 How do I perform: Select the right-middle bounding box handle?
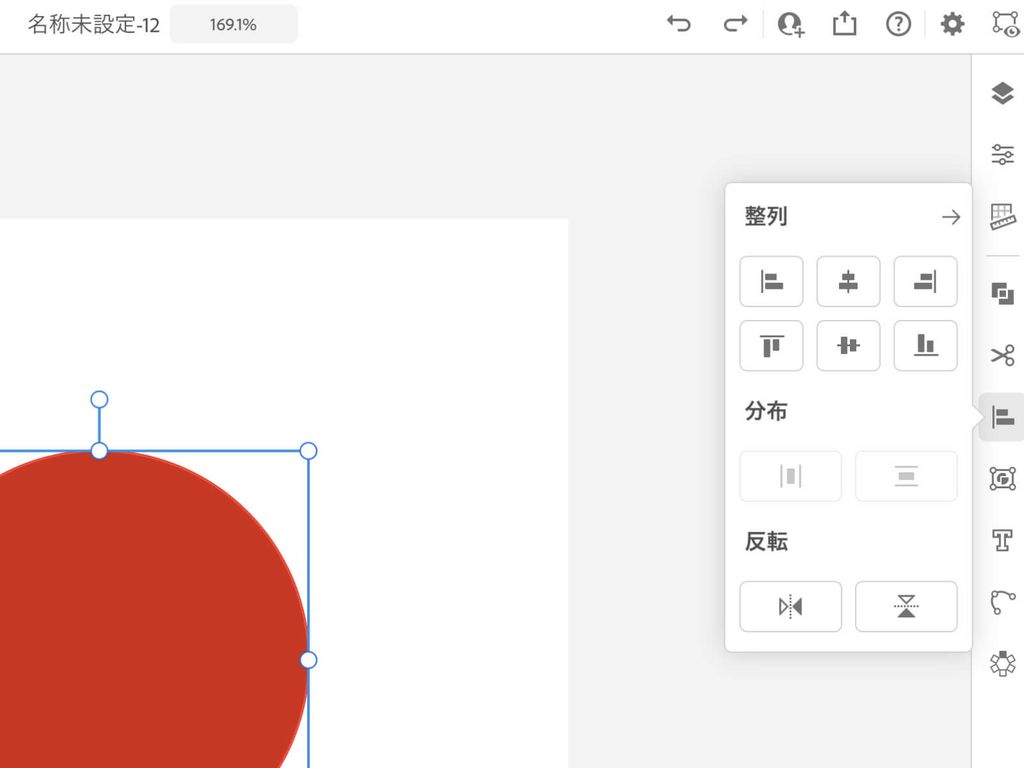308,660
